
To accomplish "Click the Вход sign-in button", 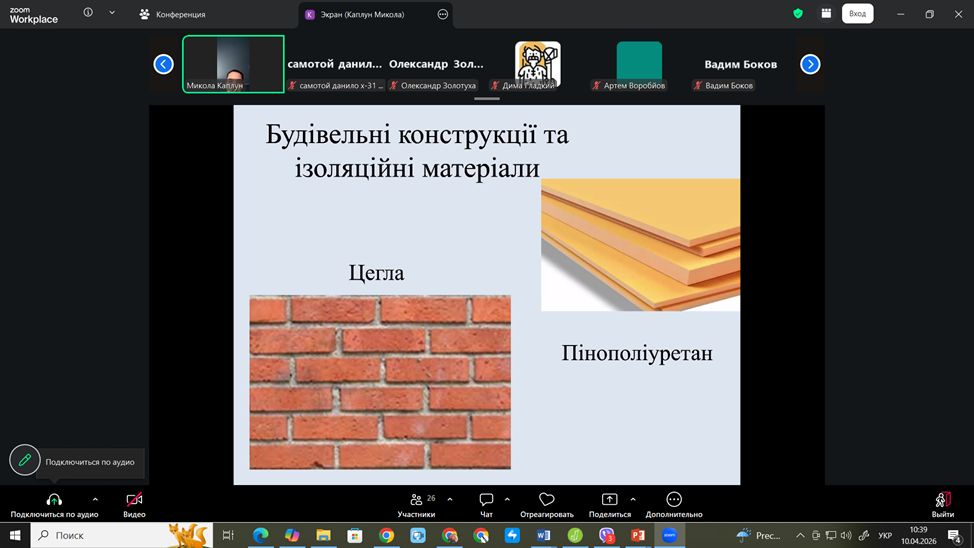I will 857,14.
